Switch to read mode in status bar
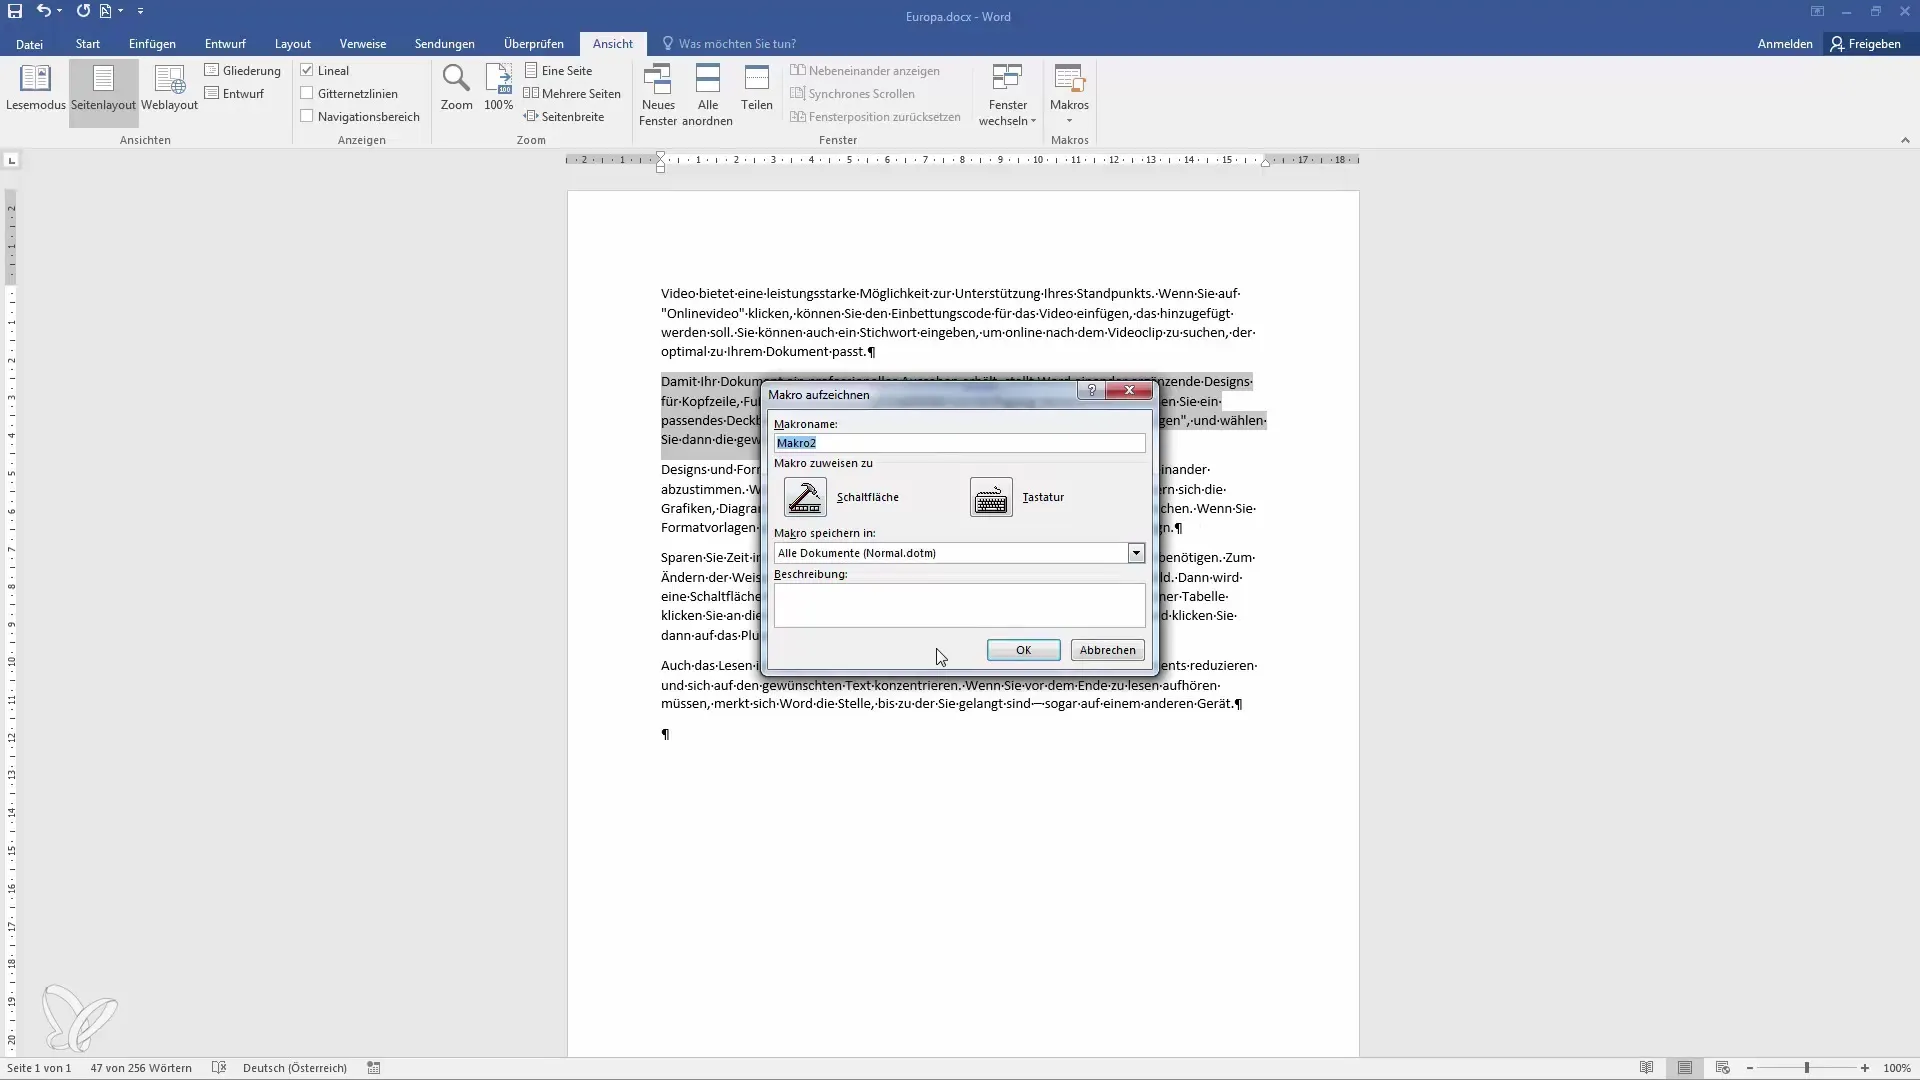Screen dimensions: 1920x1080 pyautogui.click(x=1646, y=1068)
